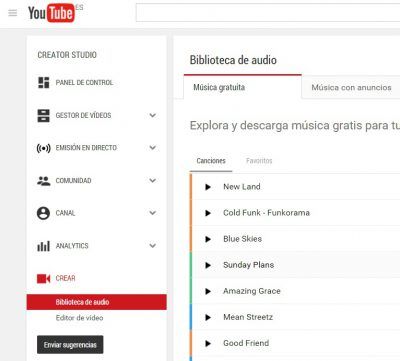This screenshot has height=361, width=400.
Task: Expand the Comunidad section
Action: pyautogui.click(x=153, y=180)
